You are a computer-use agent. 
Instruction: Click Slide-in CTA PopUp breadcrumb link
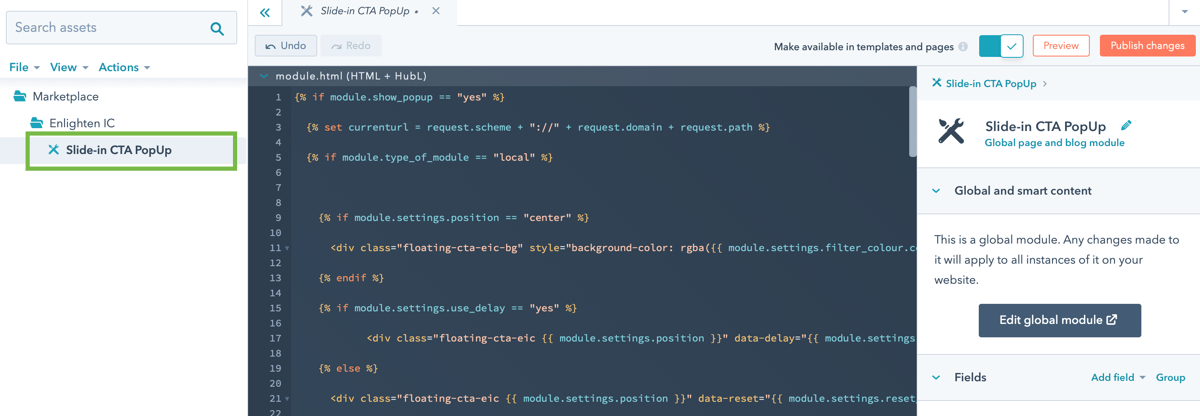pyautogui.click(x=991, y=84)
